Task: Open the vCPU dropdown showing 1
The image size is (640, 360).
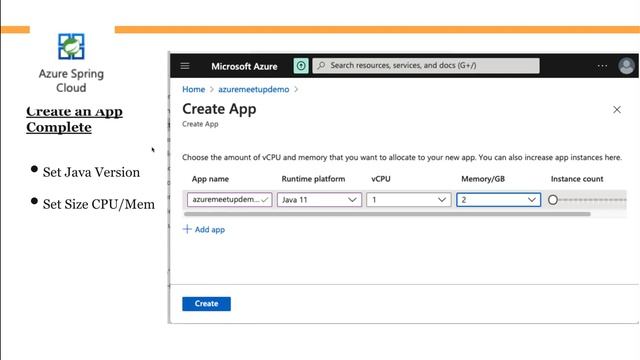Action: click(409, 200)
